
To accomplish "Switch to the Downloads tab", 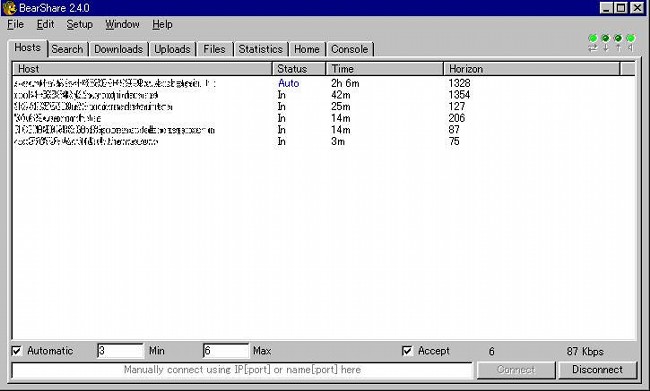I will pos(119,49).
